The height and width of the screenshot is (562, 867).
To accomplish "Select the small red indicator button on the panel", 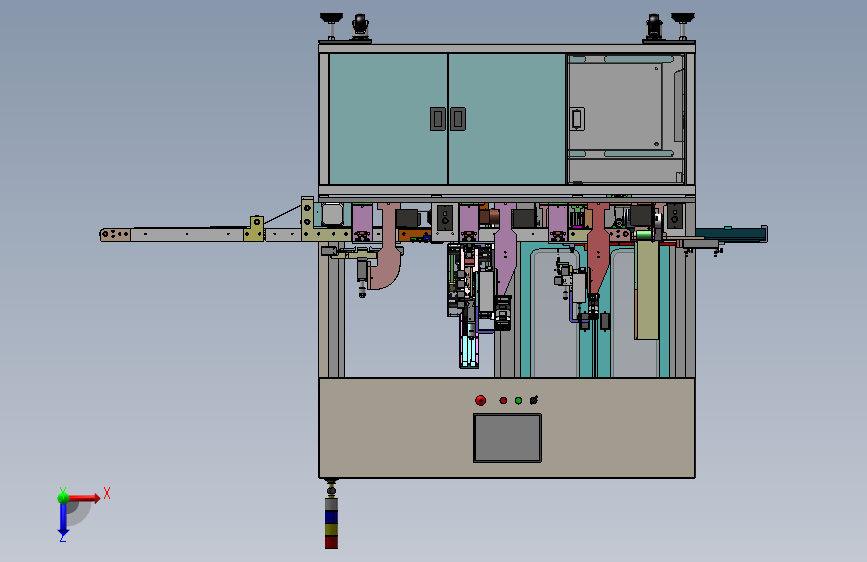I will [503, 400].
